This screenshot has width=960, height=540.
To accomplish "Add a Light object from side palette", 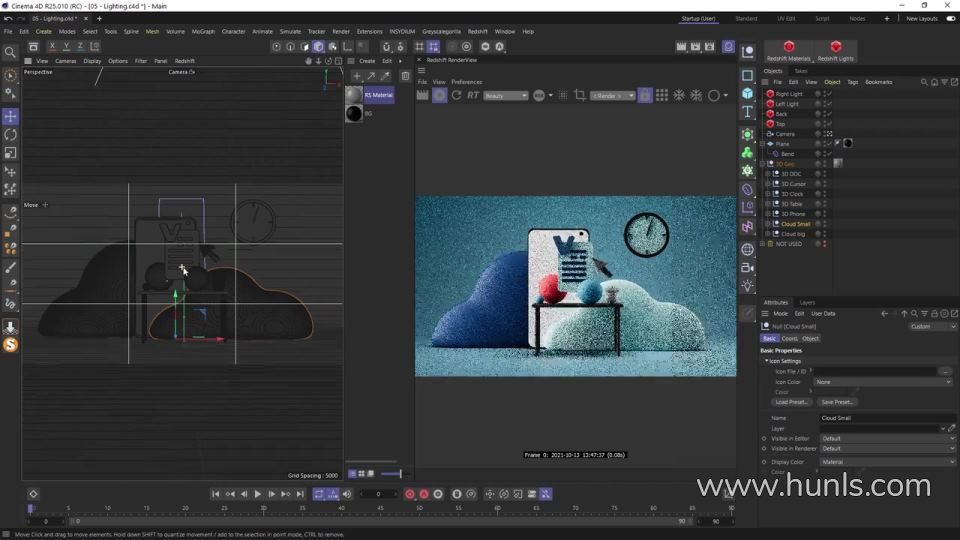I will pyautogui.click(x=748, y=286).
